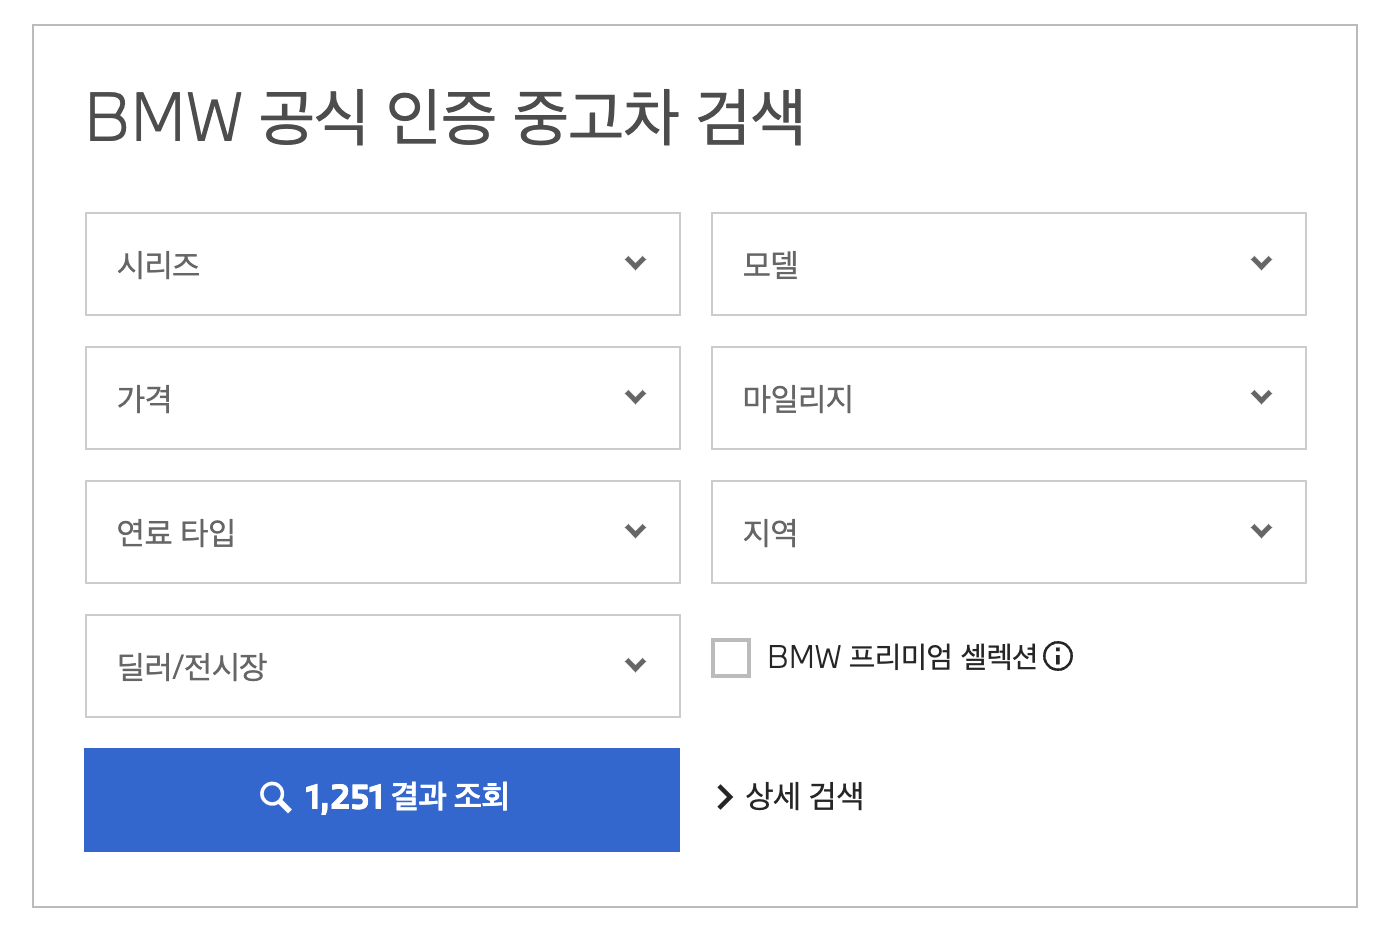Open the 가격 price dropdown
This screenshot has height=950, width=1396.
pos(383,398)
